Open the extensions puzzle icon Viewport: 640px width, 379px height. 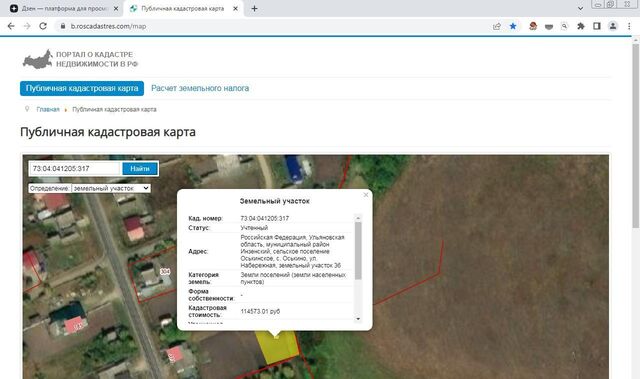tap(581, 26)
